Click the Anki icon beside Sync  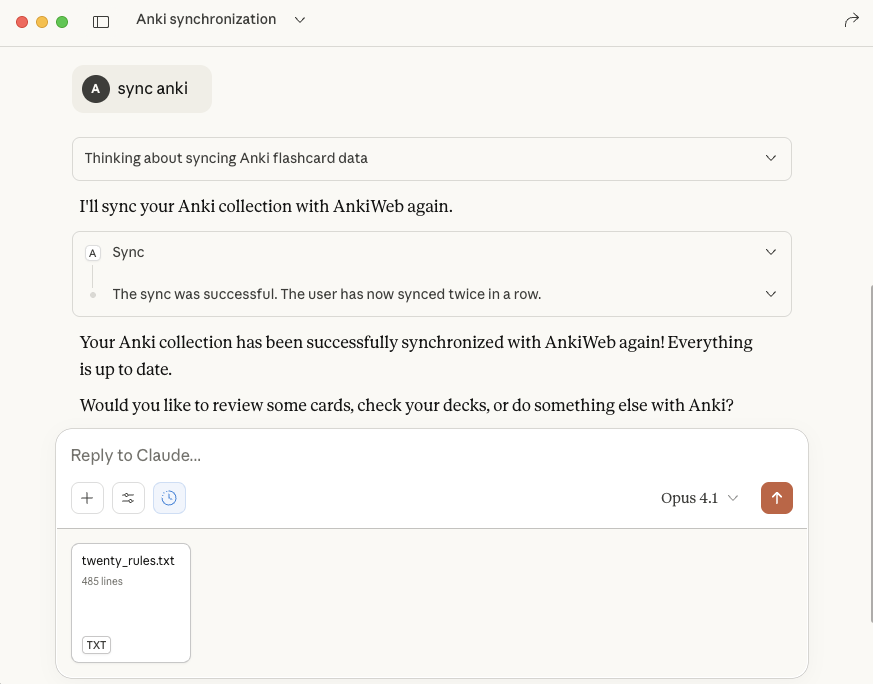tap(93, 253)
